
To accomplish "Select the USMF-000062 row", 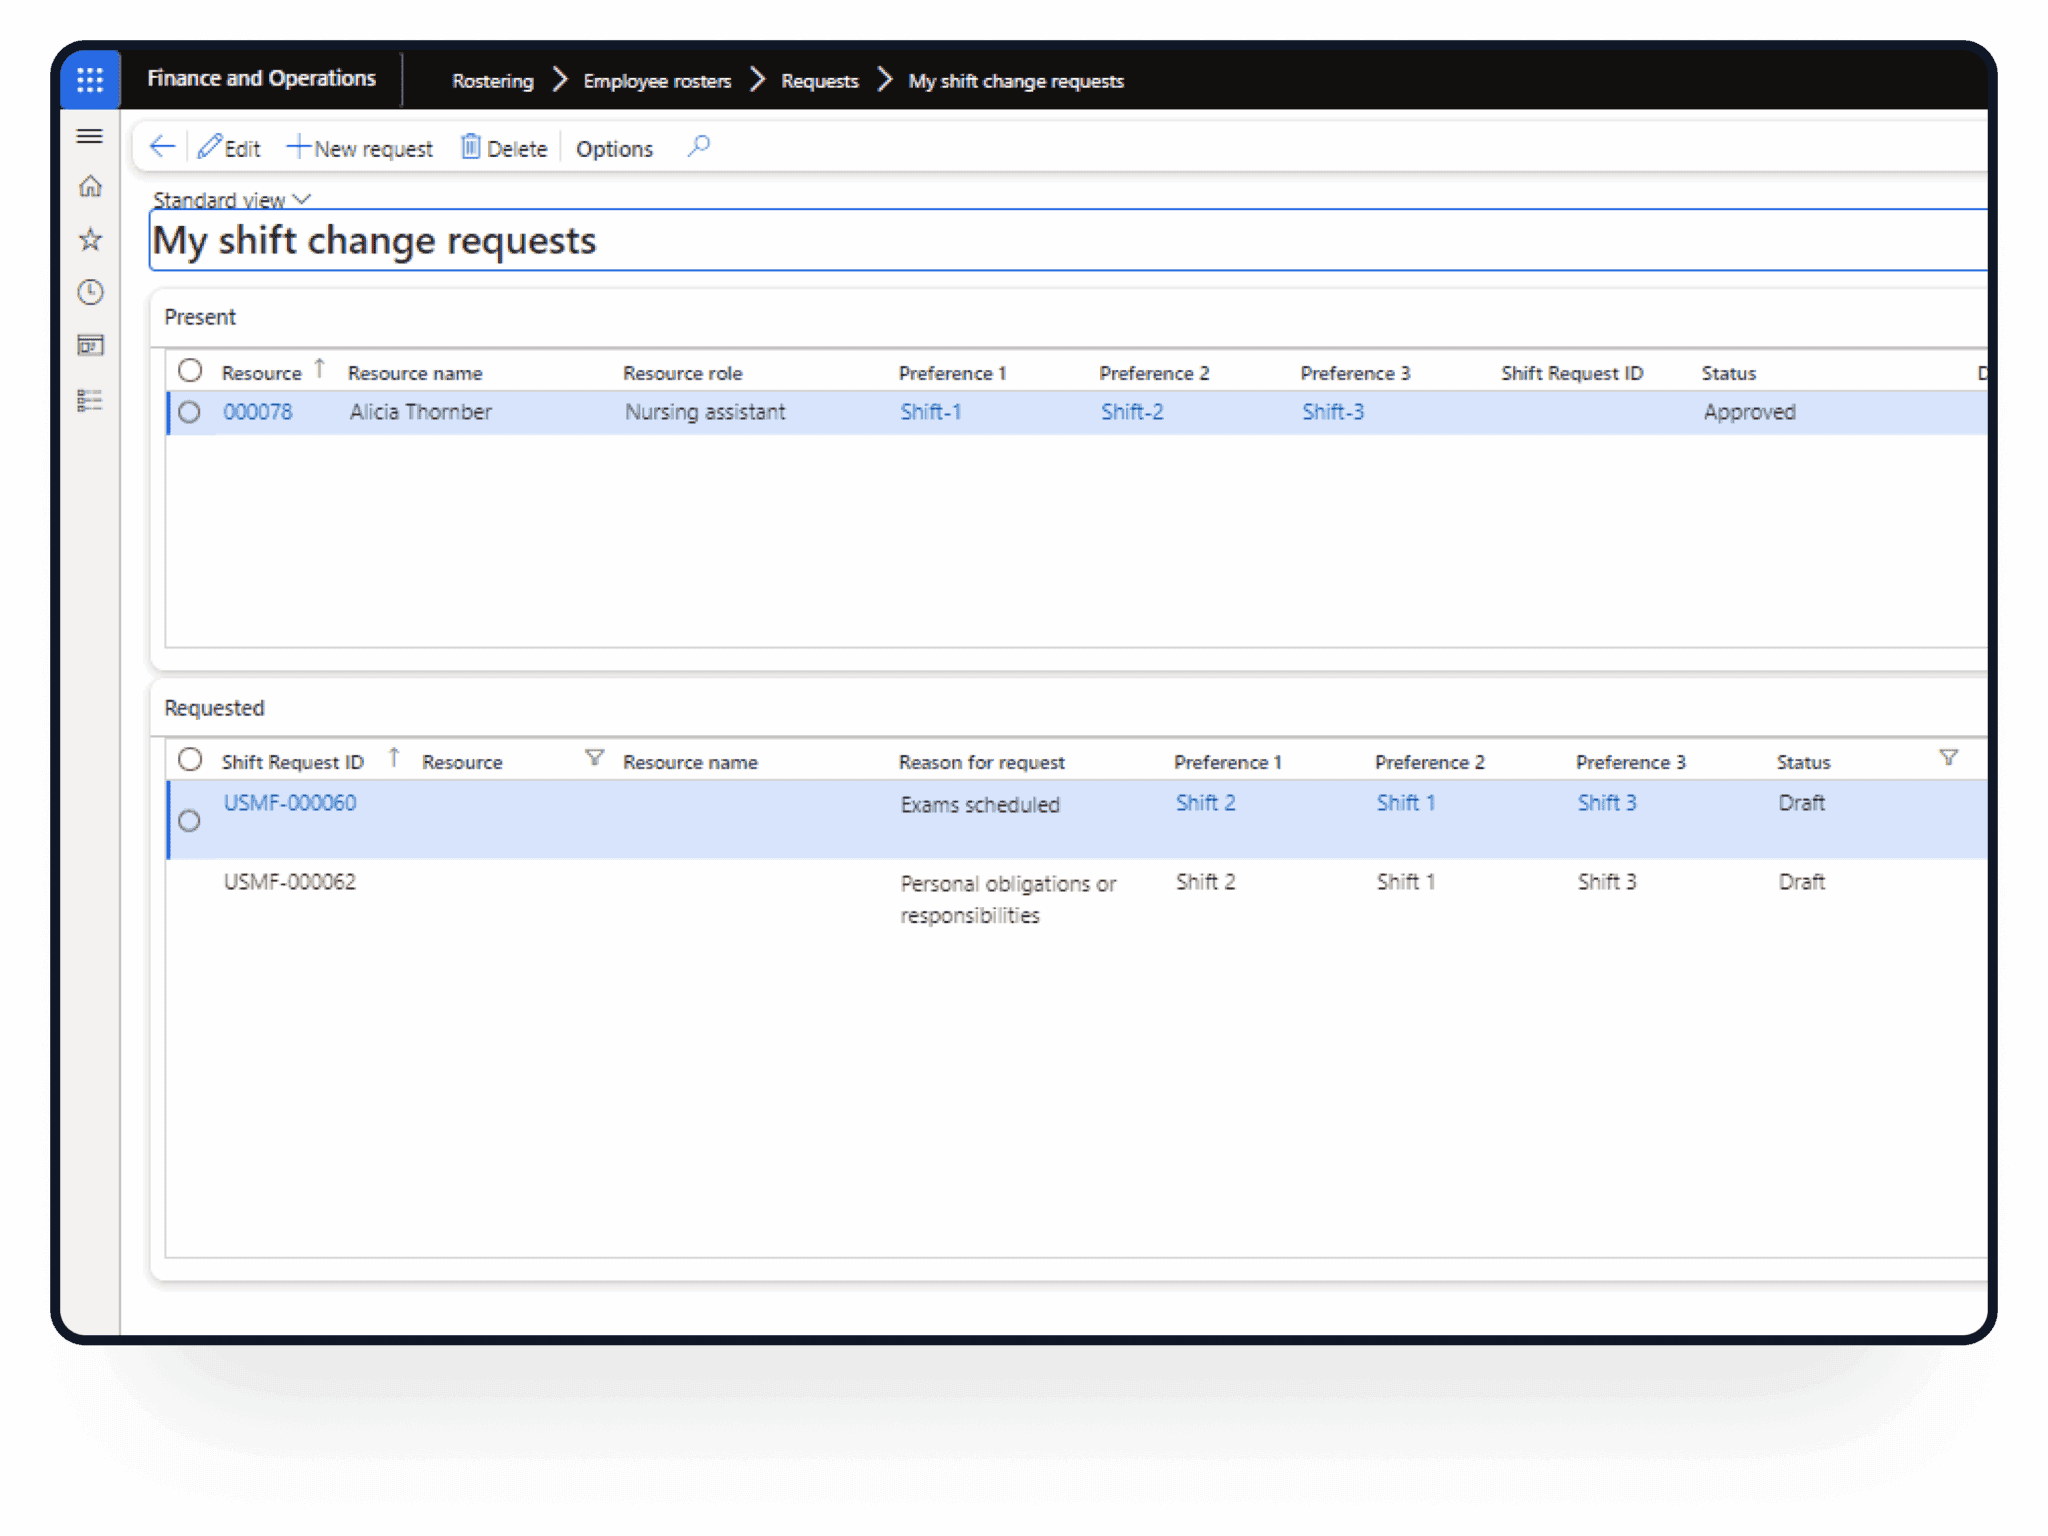I will click(1077, 898).
